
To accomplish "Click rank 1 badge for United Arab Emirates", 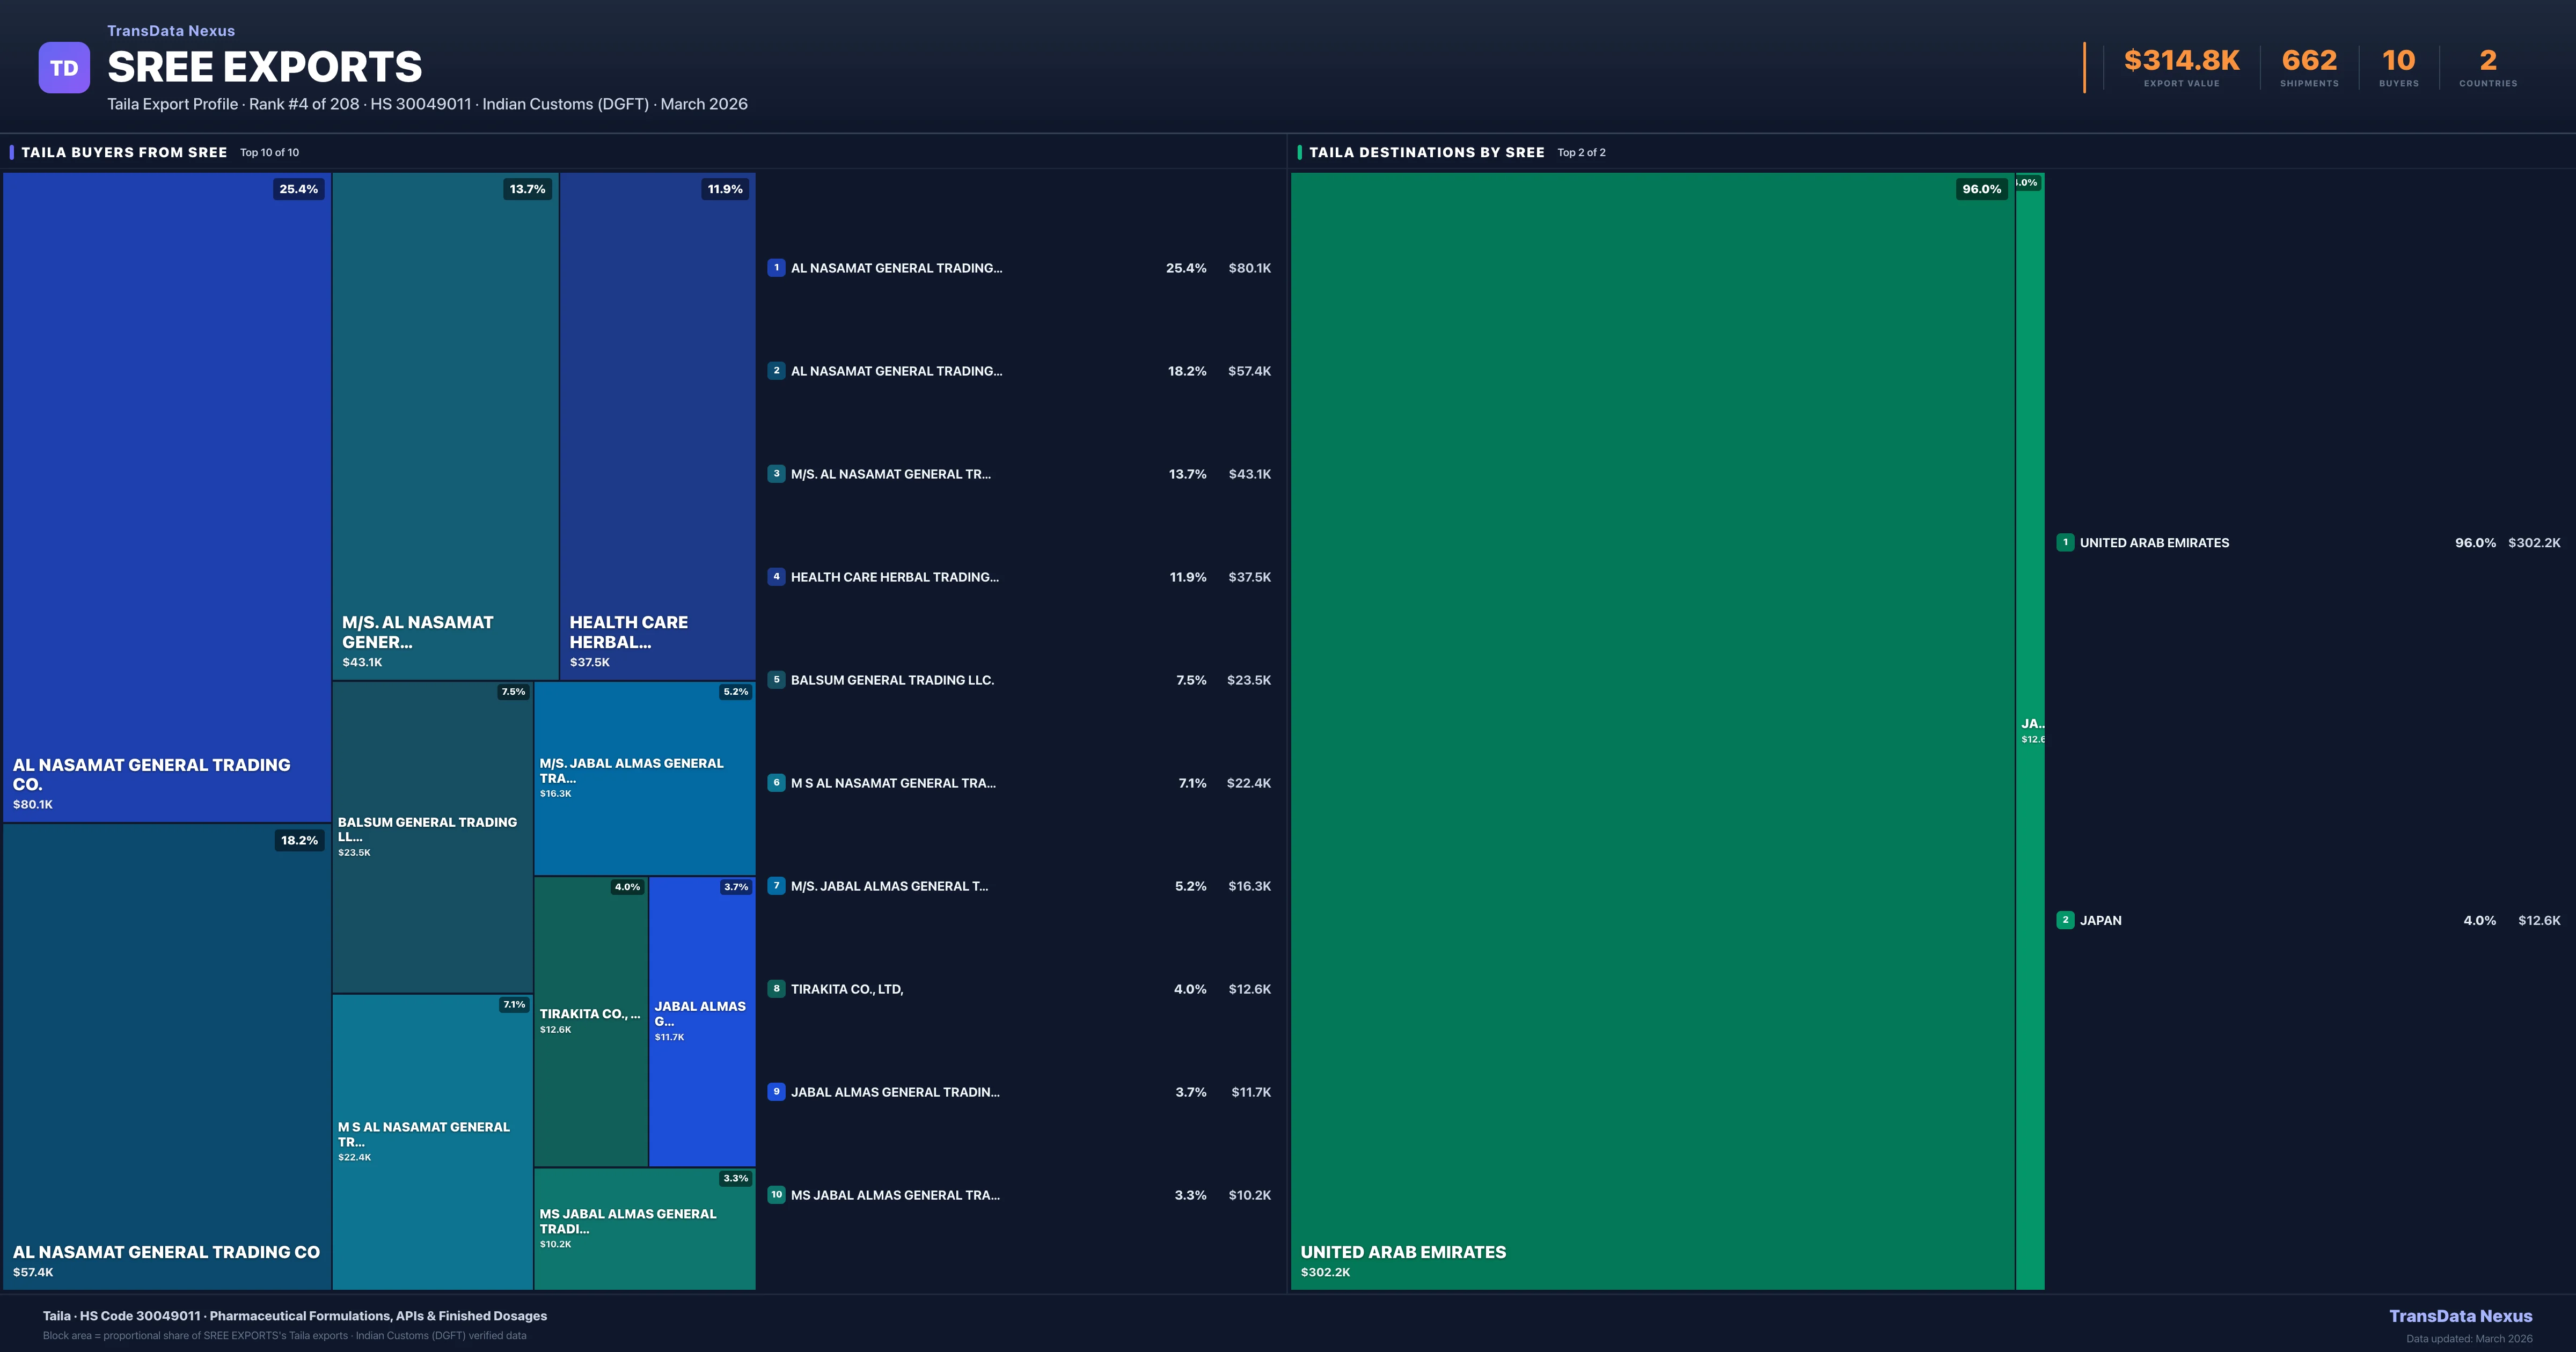I will click(x=2065, y=543).
